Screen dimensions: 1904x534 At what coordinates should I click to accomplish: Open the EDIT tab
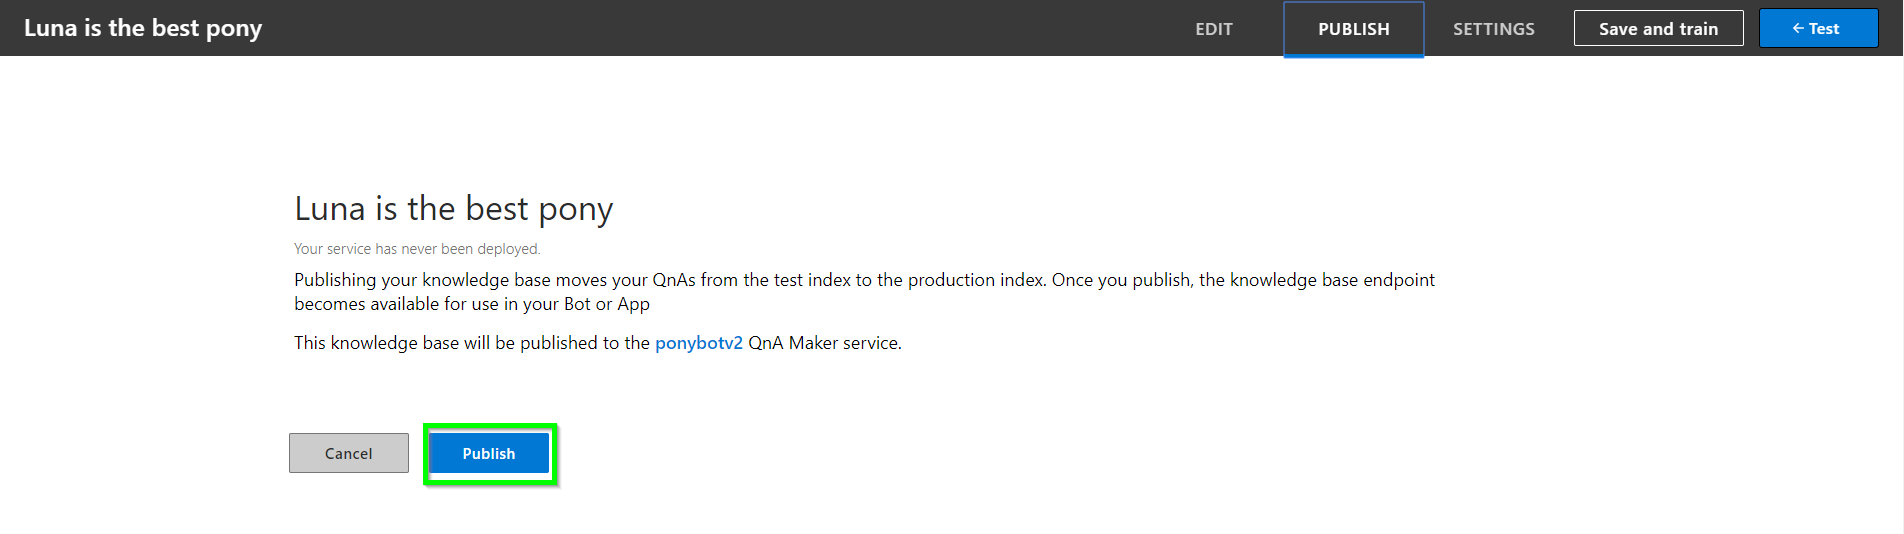click(1214, 29)
